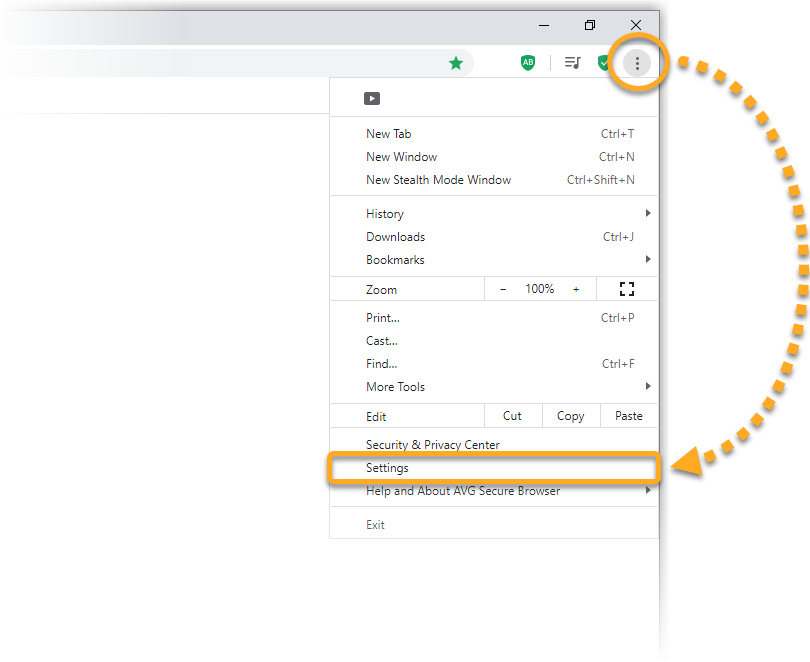
Task: Toggle fullscreen mode icon in Zoom row
Action: 627,289
